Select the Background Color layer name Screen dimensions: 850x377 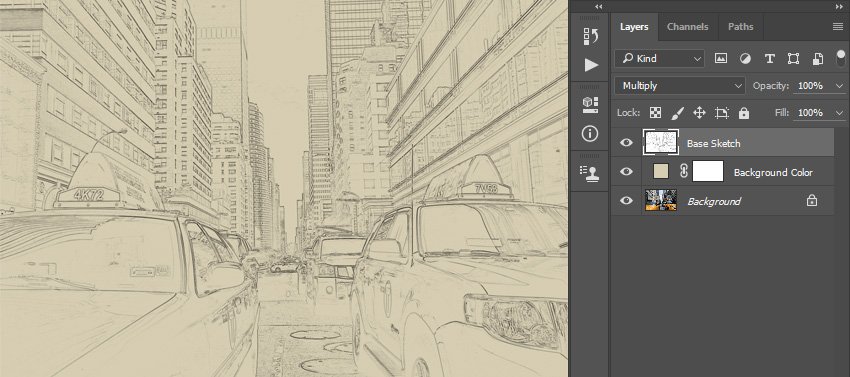773,172
